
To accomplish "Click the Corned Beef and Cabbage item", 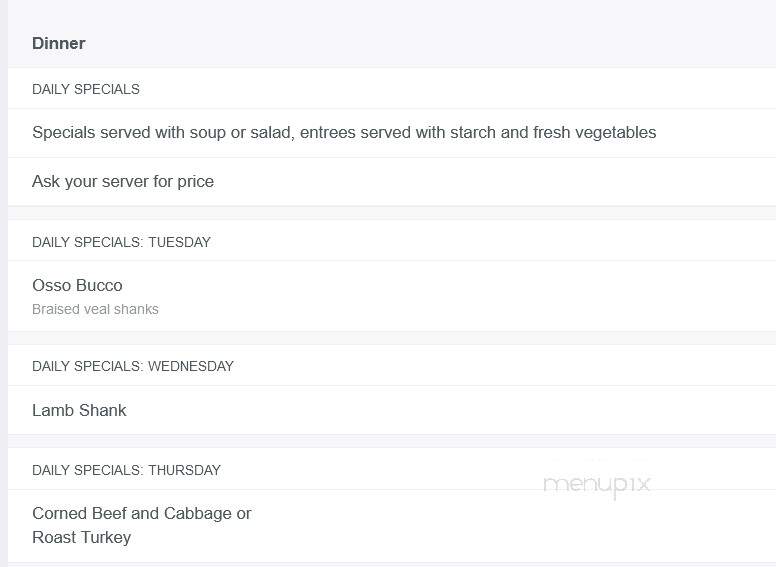I will (x=142, y=514).
